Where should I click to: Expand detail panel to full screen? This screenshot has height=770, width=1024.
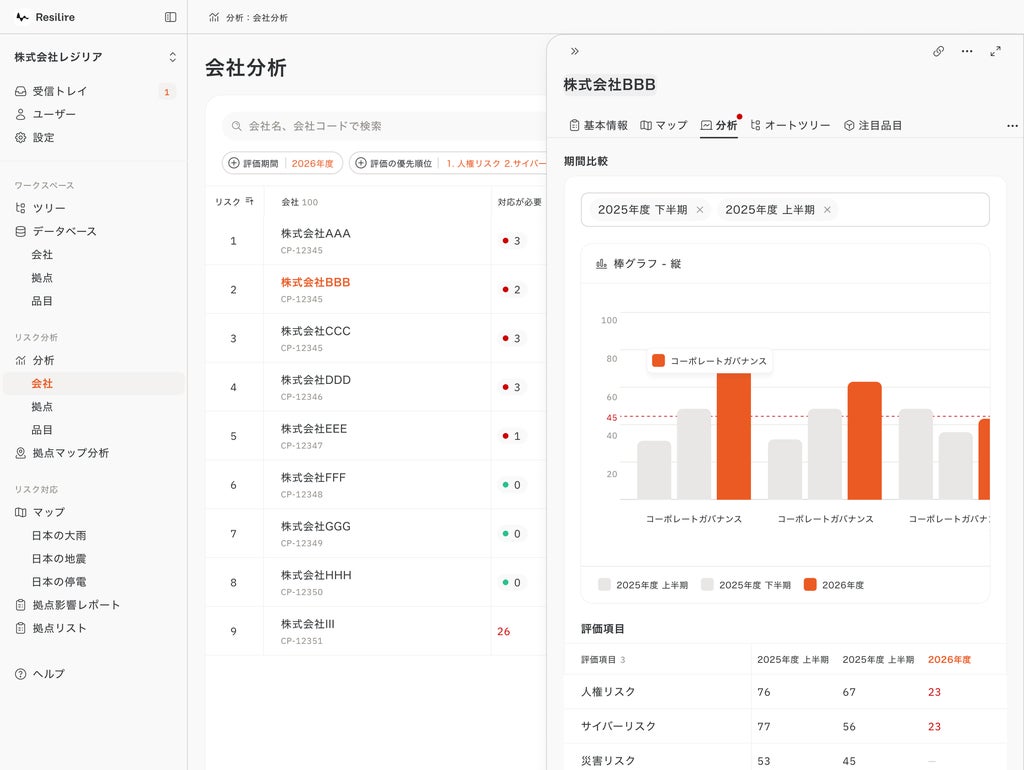[x=995, y=51]
